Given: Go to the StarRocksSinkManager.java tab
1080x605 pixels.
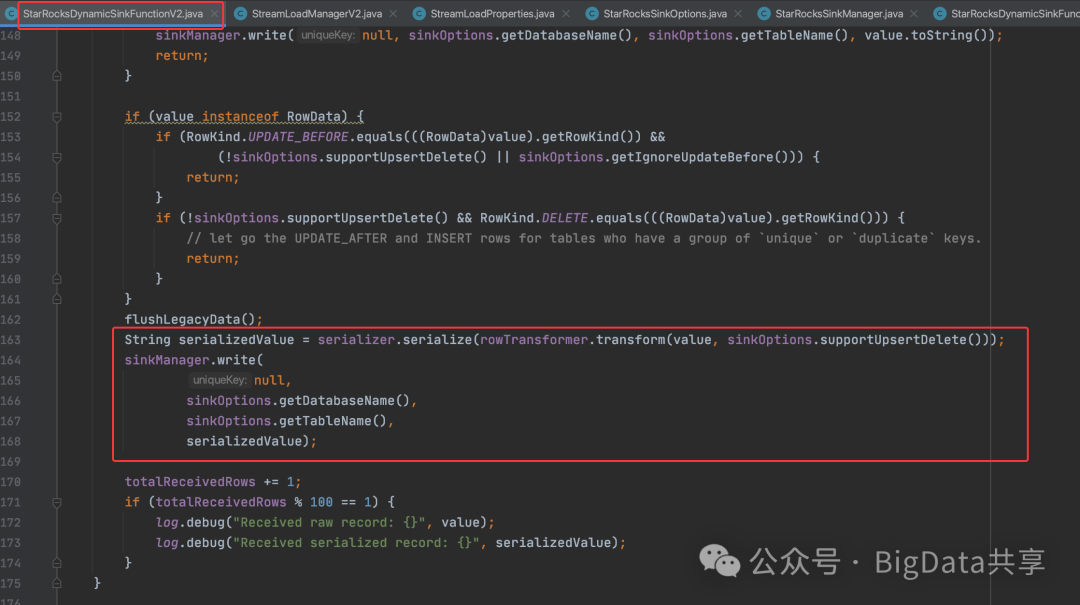Looking at the screenshot, I should (x=839, y=14).
